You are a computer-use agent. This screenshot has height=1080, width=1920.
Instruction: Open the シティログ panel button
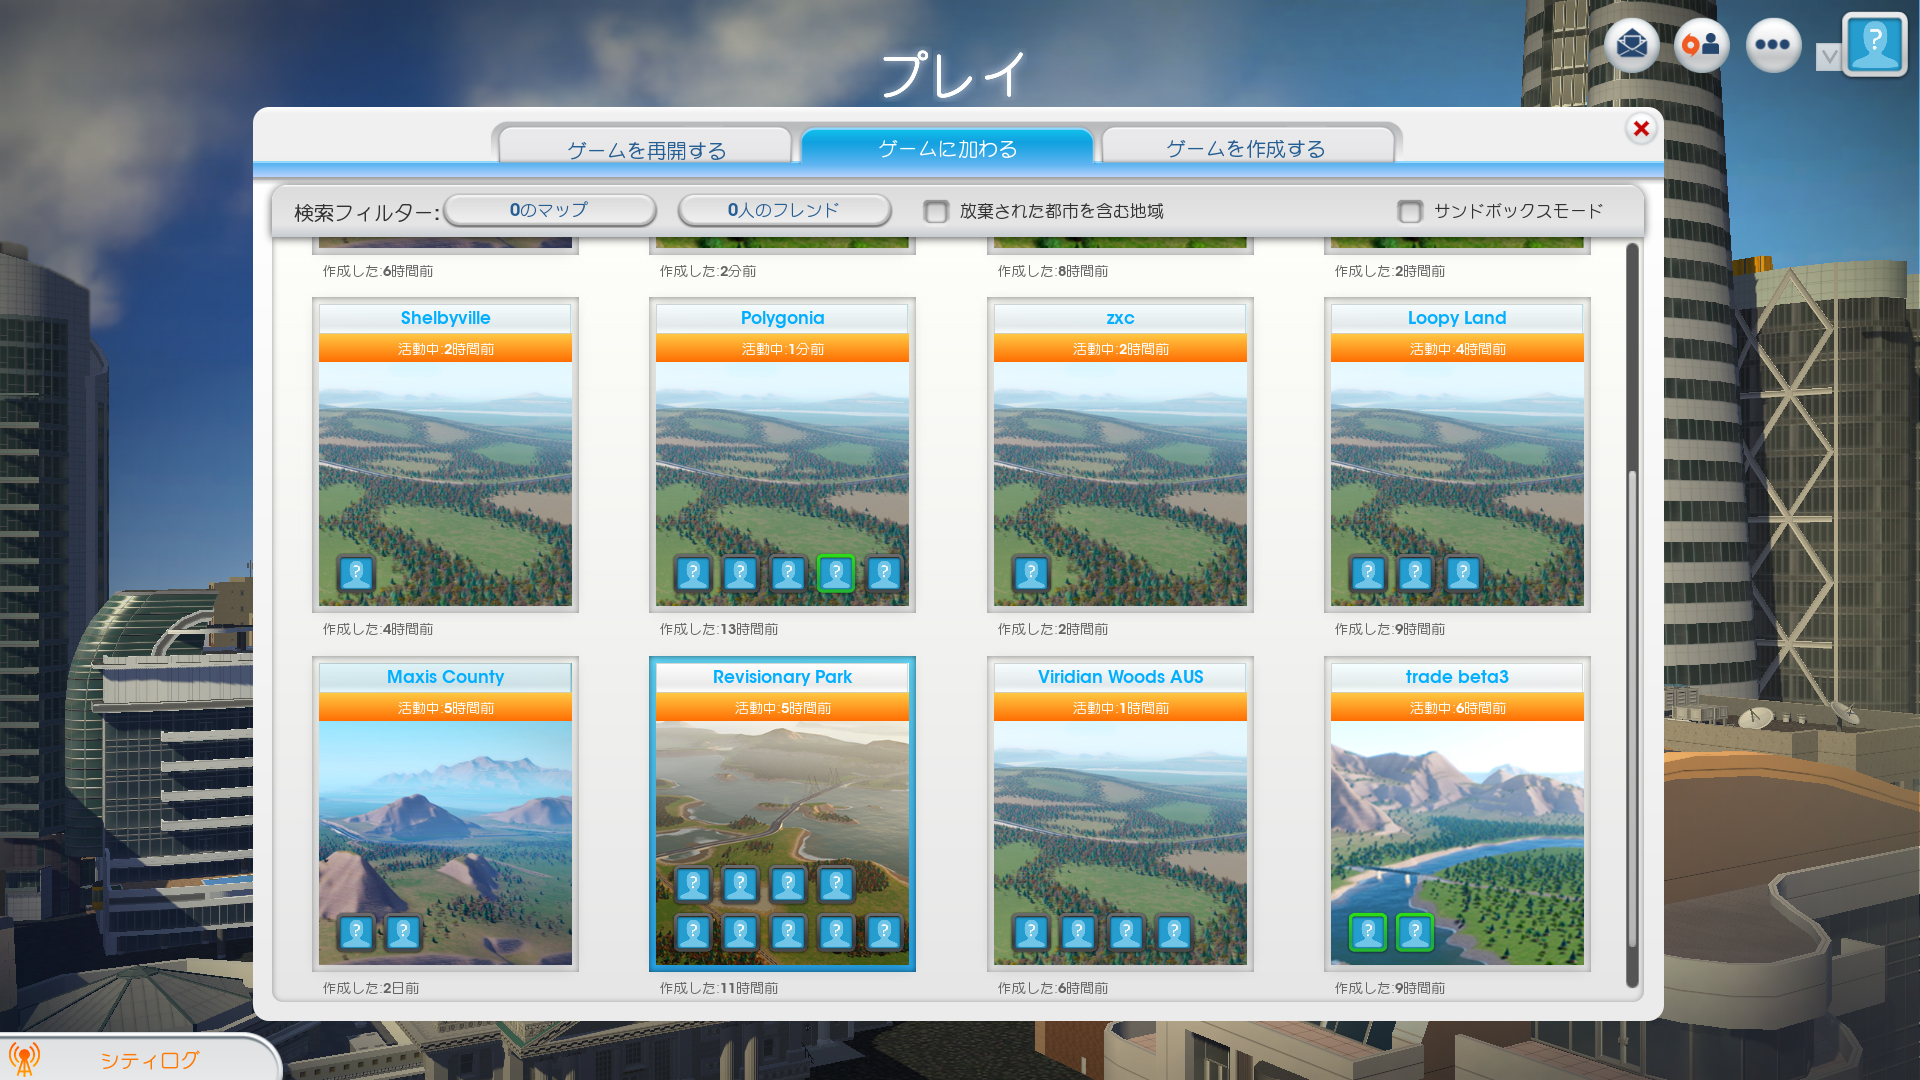[x=150, y=1060]
